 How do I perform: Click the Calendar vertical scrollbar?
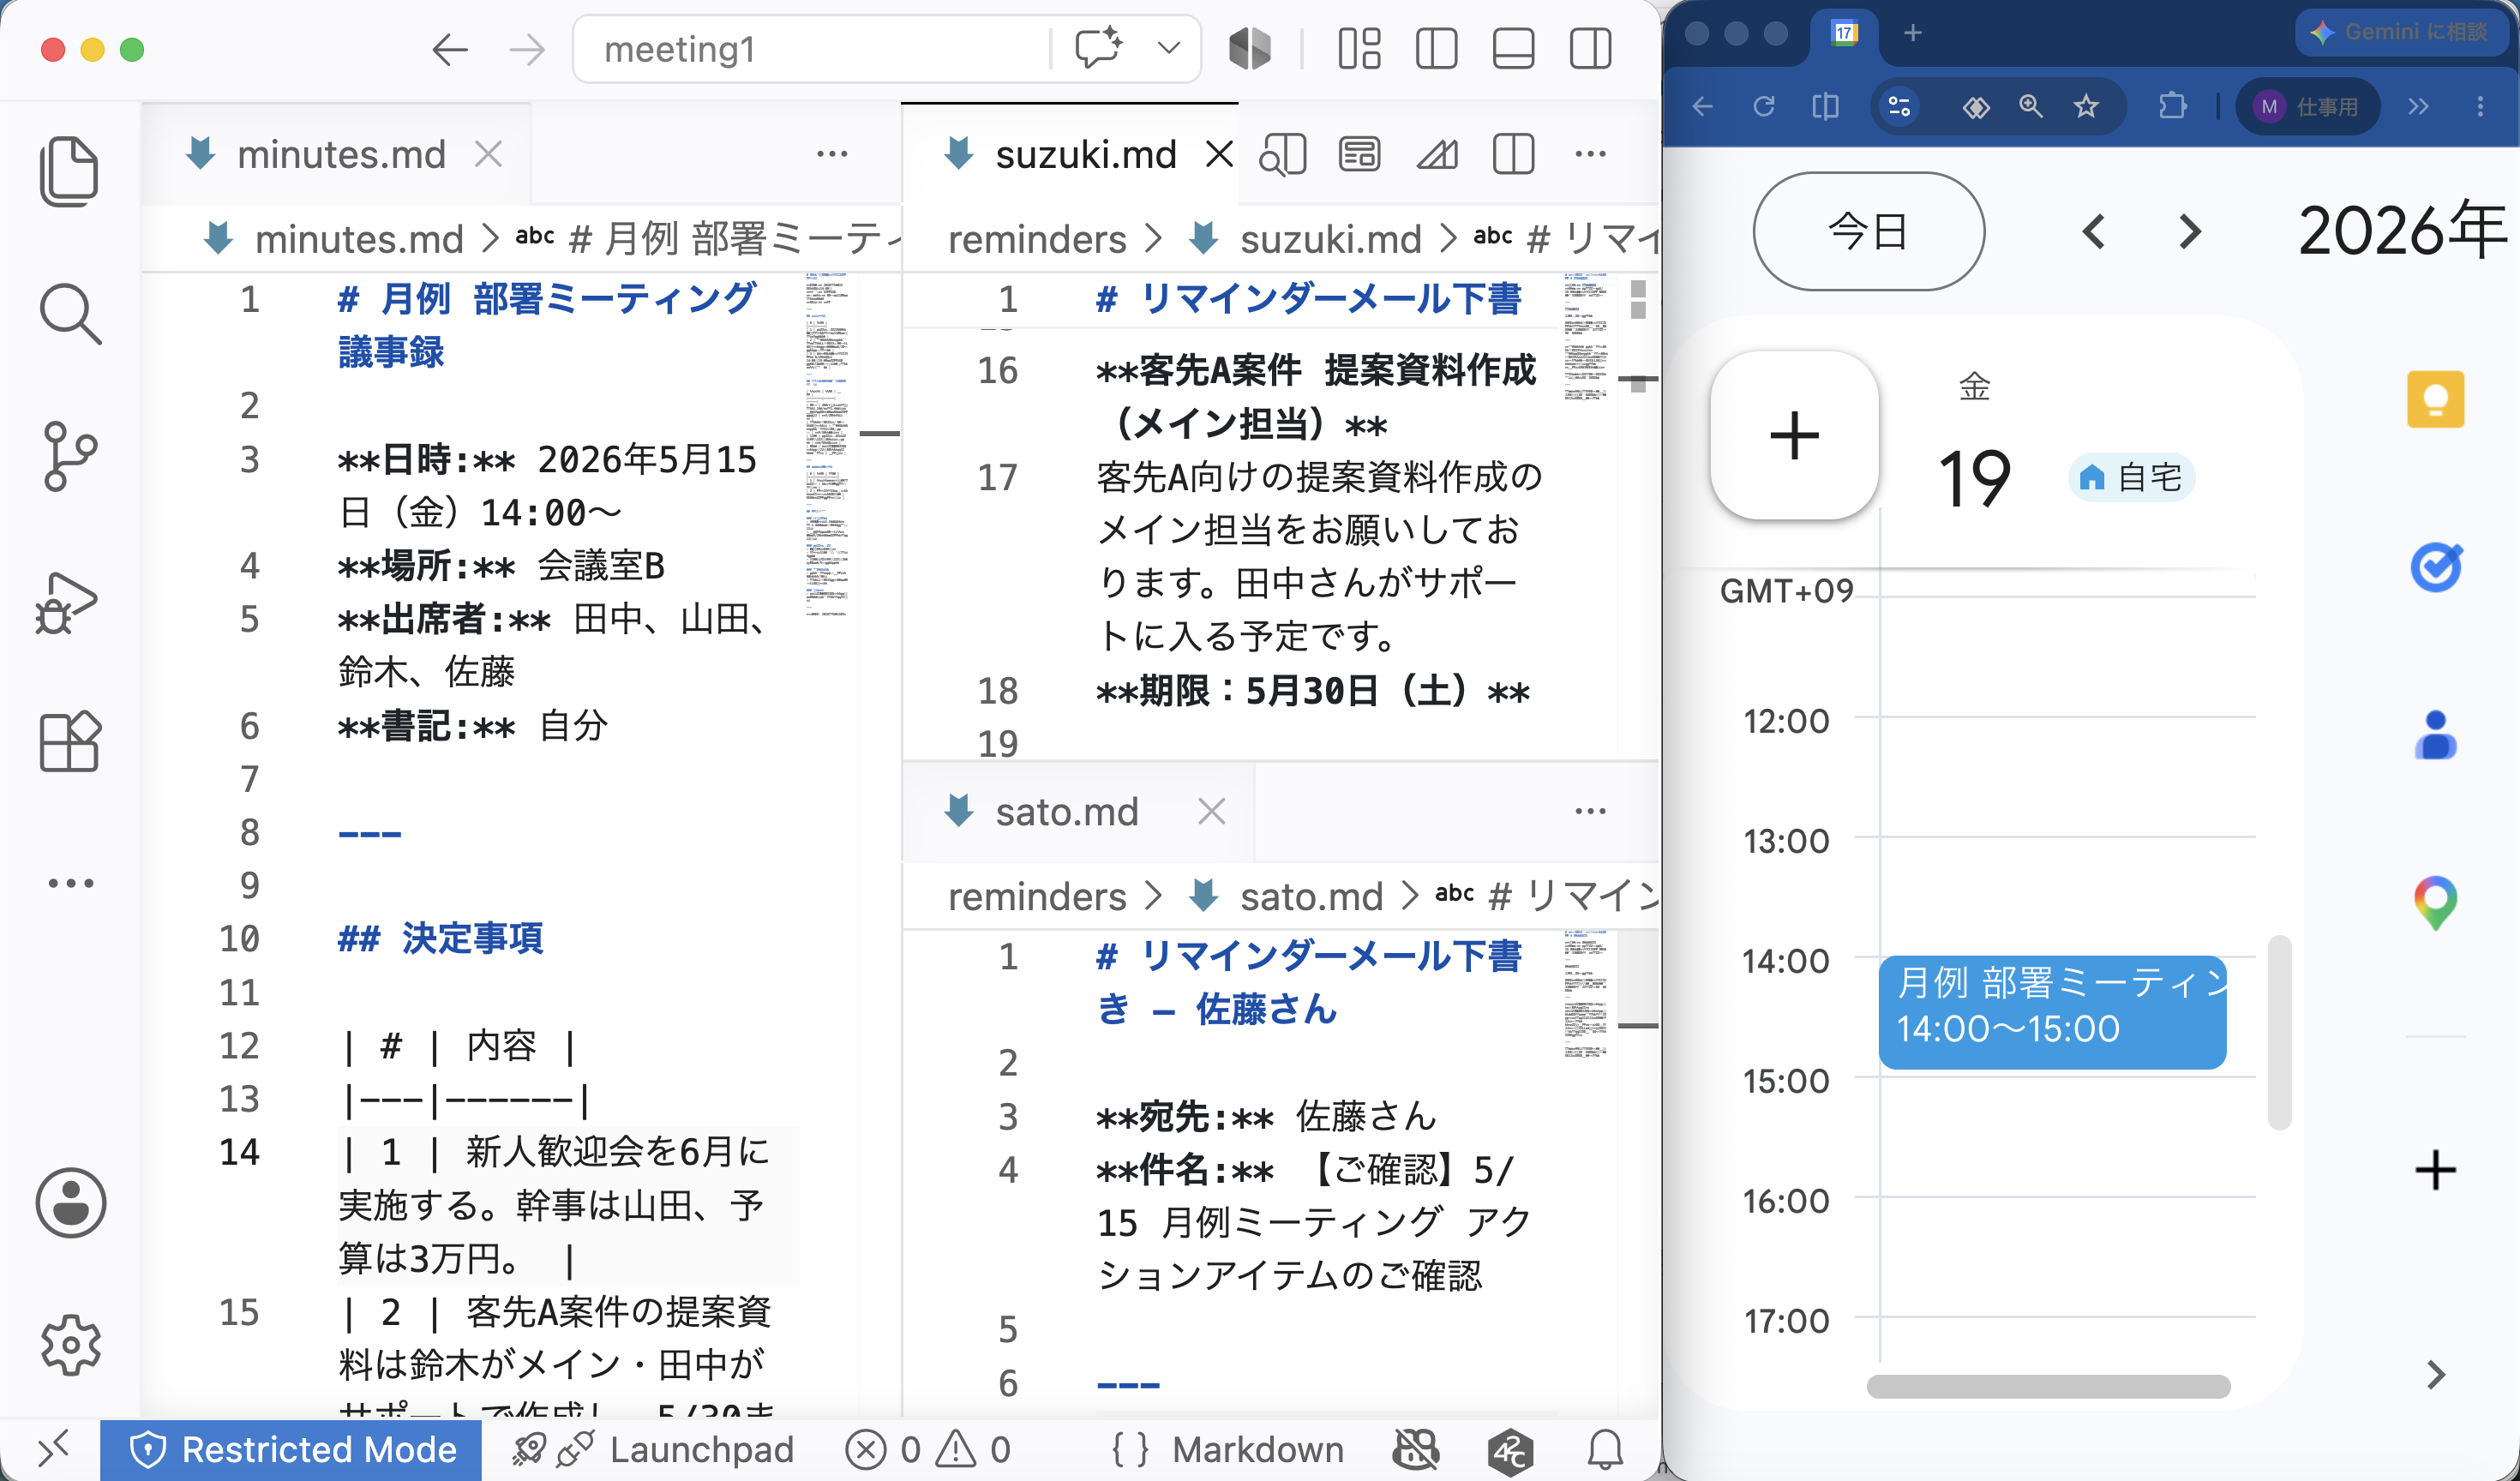tap(2279, 1032)
